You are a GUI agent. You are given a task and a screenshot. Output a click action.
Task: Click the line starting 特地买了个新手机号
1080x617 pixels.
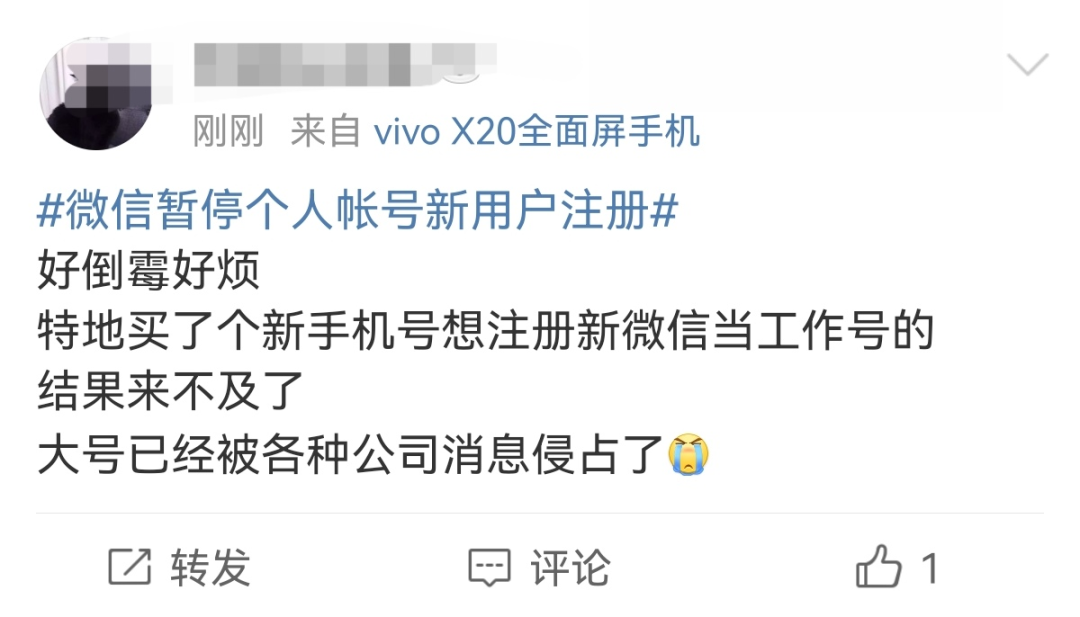click(485, 331)
